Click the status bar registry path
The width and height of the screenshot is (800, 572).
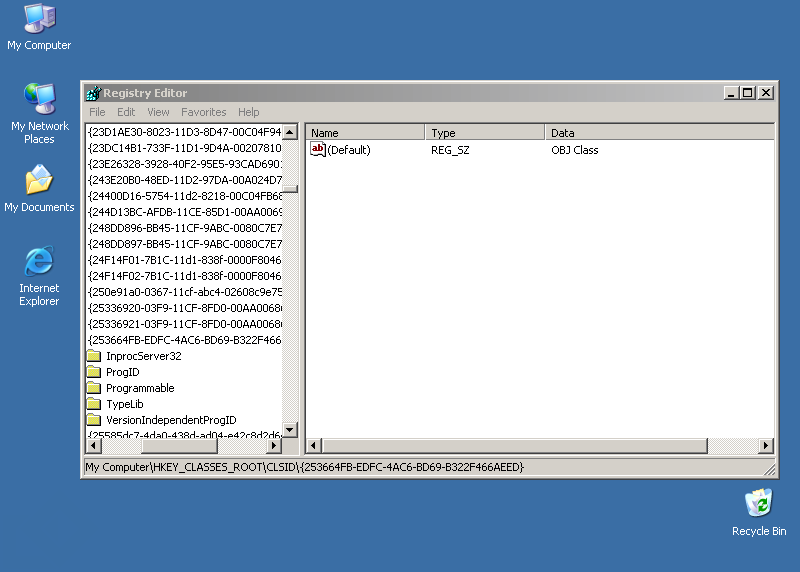tap(305, 467)
